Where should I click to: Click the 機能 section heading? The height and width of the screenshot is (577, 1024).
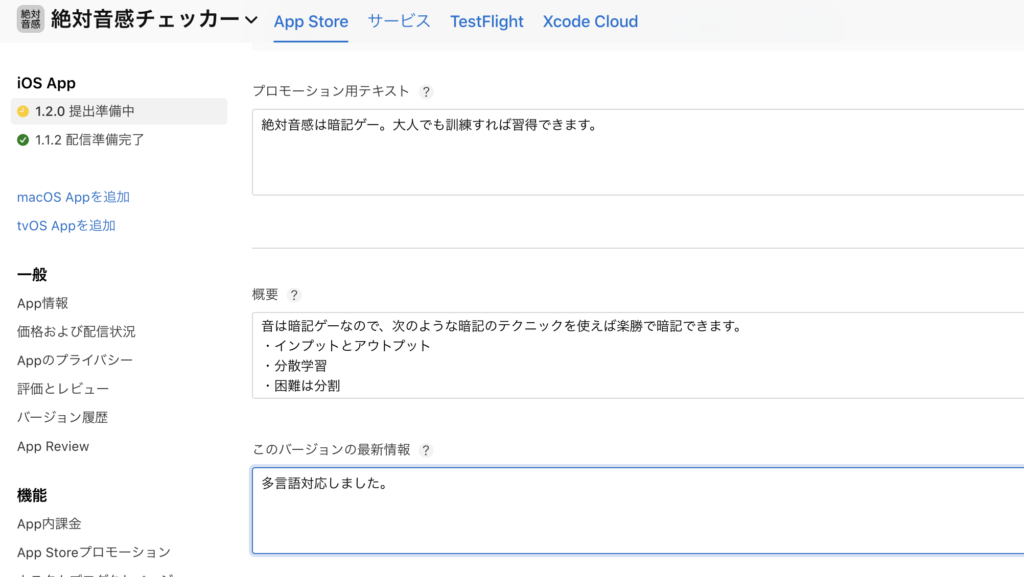coord(32,495)
